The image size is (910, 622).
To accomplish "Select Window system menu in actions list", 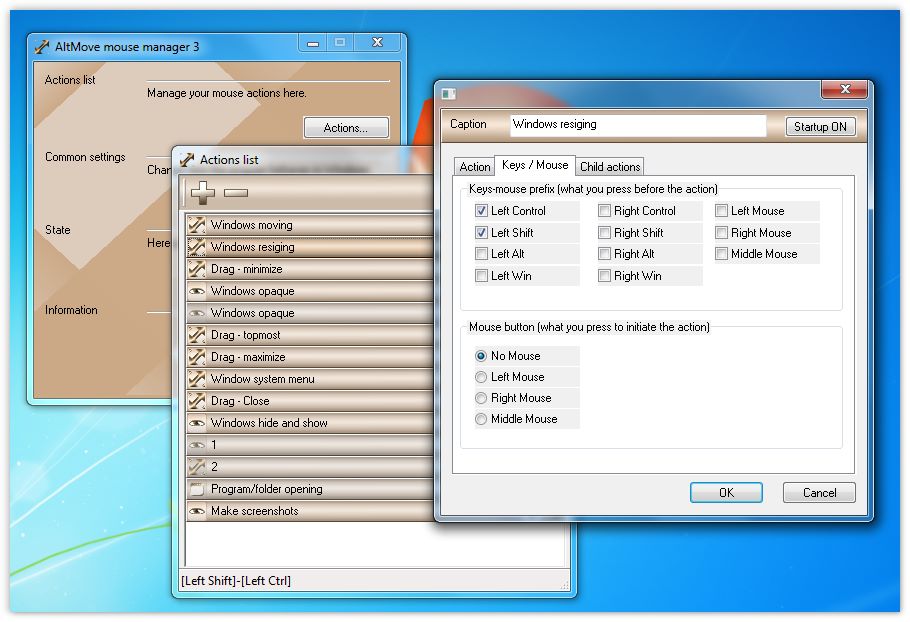I will click(x=262, y=379).
